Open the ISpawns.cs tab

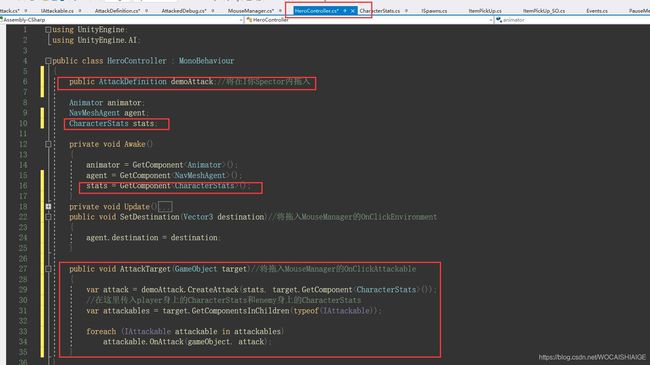click(x=434, y=11)
